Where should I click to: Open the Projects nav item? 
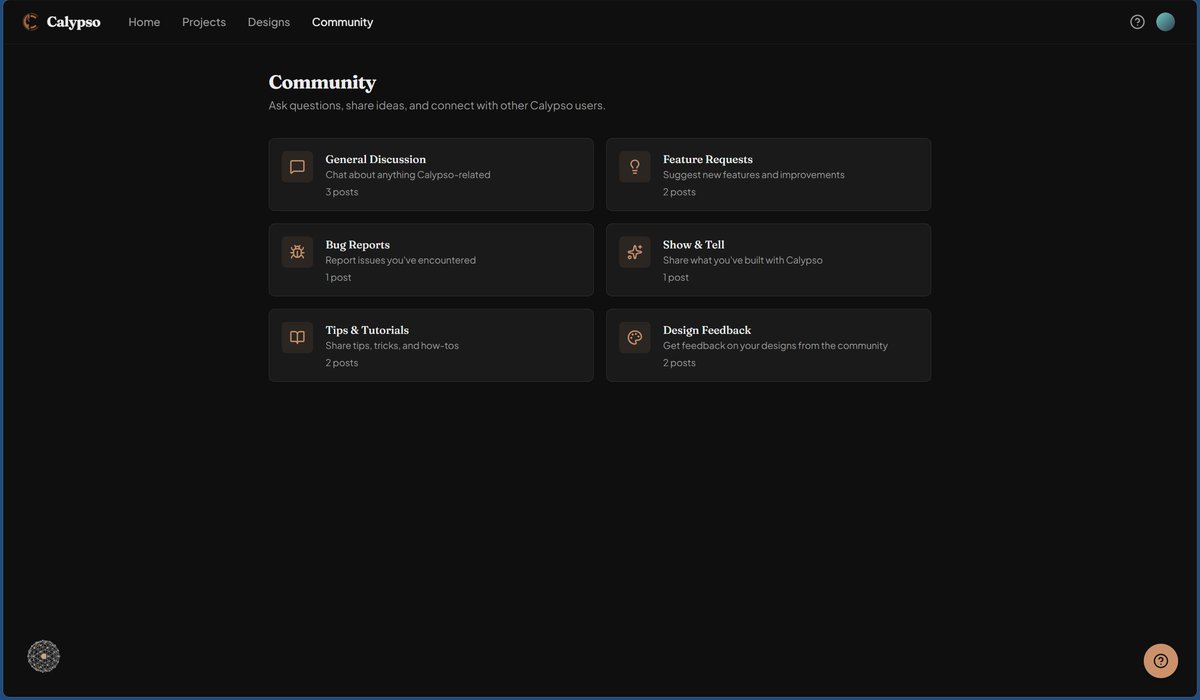[x=204, y=22]
